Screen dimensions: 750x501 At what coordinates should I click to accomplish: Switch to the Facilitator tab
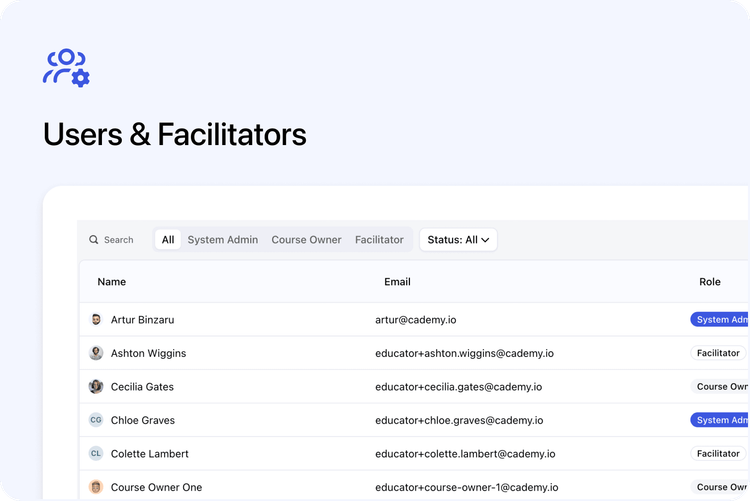379,240
